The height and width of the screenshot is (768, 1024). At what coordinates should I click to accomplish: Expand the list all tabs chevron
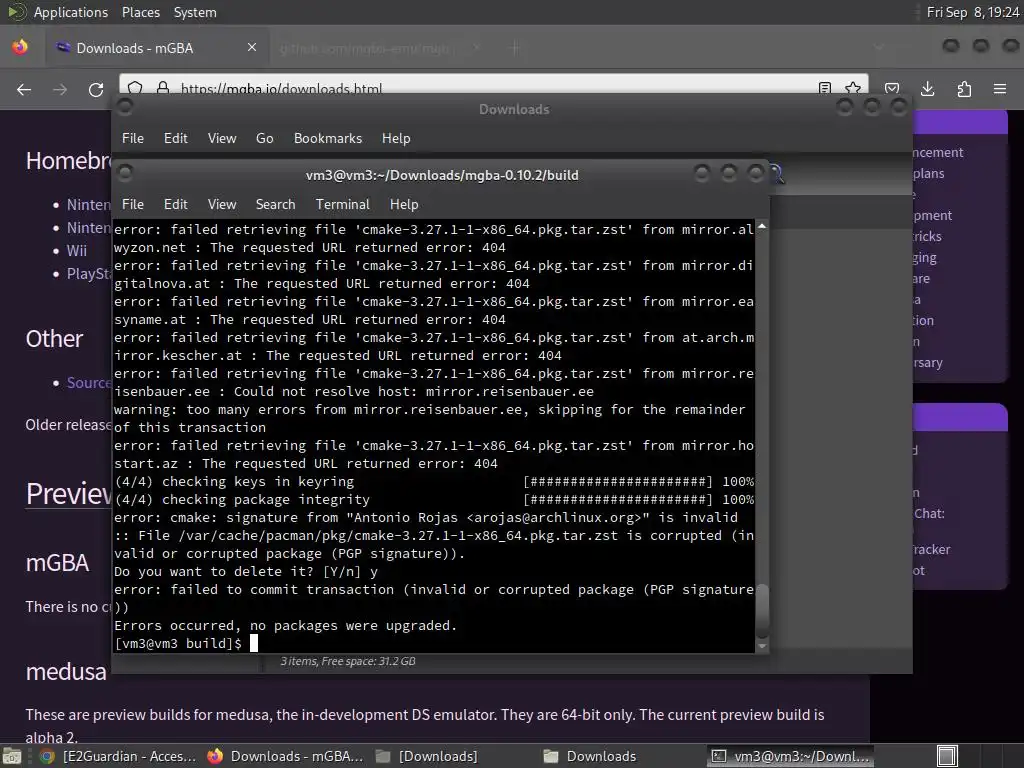[879, 47]
